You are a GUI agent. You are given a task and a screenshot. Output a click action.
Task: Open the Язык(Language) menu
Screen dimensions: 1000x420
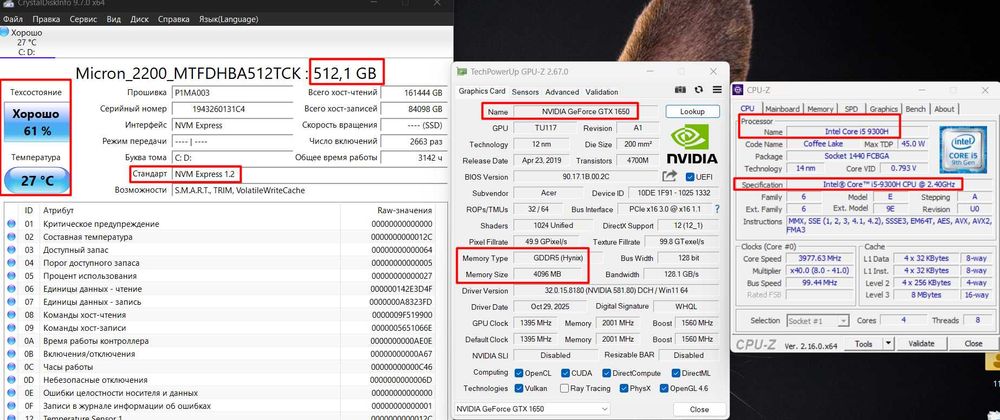(x=227, y=19)
